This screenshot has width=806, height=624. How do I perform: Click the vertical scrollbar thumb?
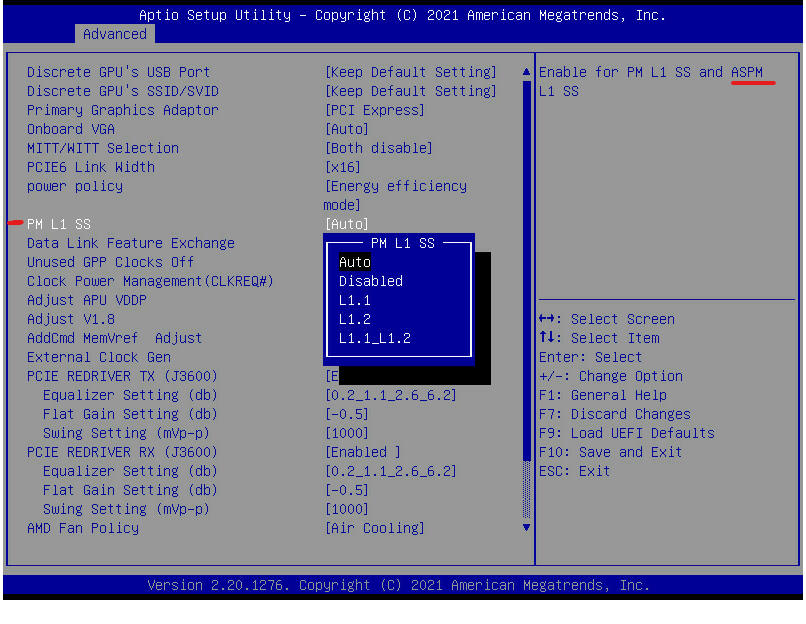[x=526, y=270]
